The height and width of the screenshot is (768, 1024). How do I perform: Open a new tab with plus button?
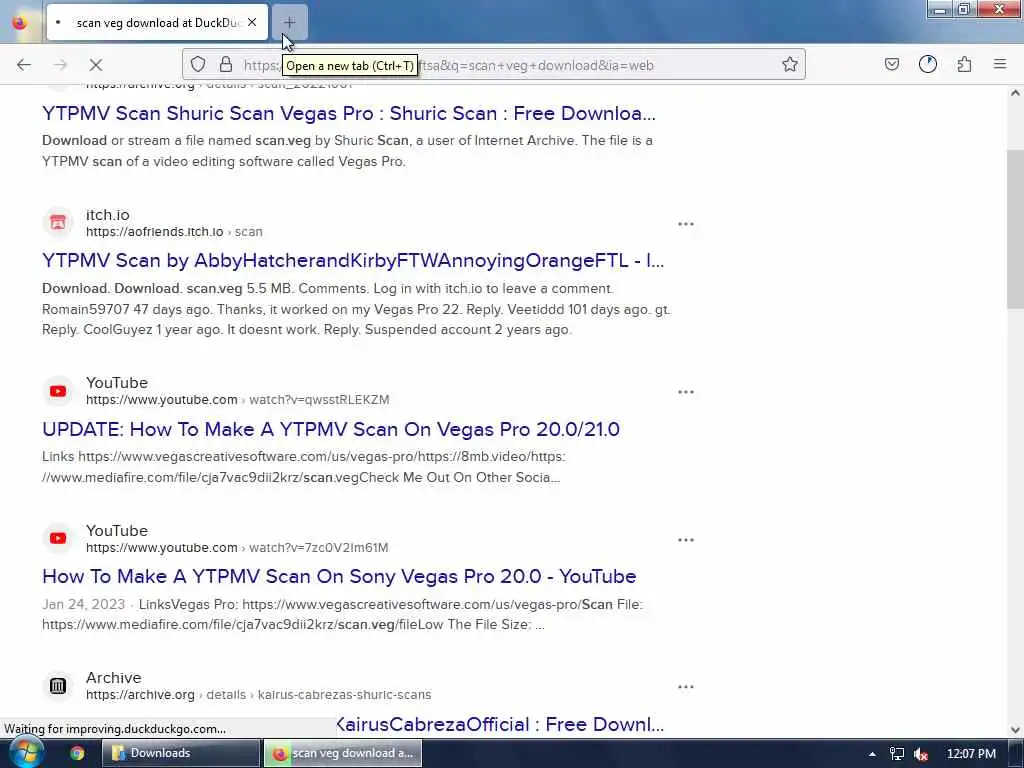coord(289,22)
